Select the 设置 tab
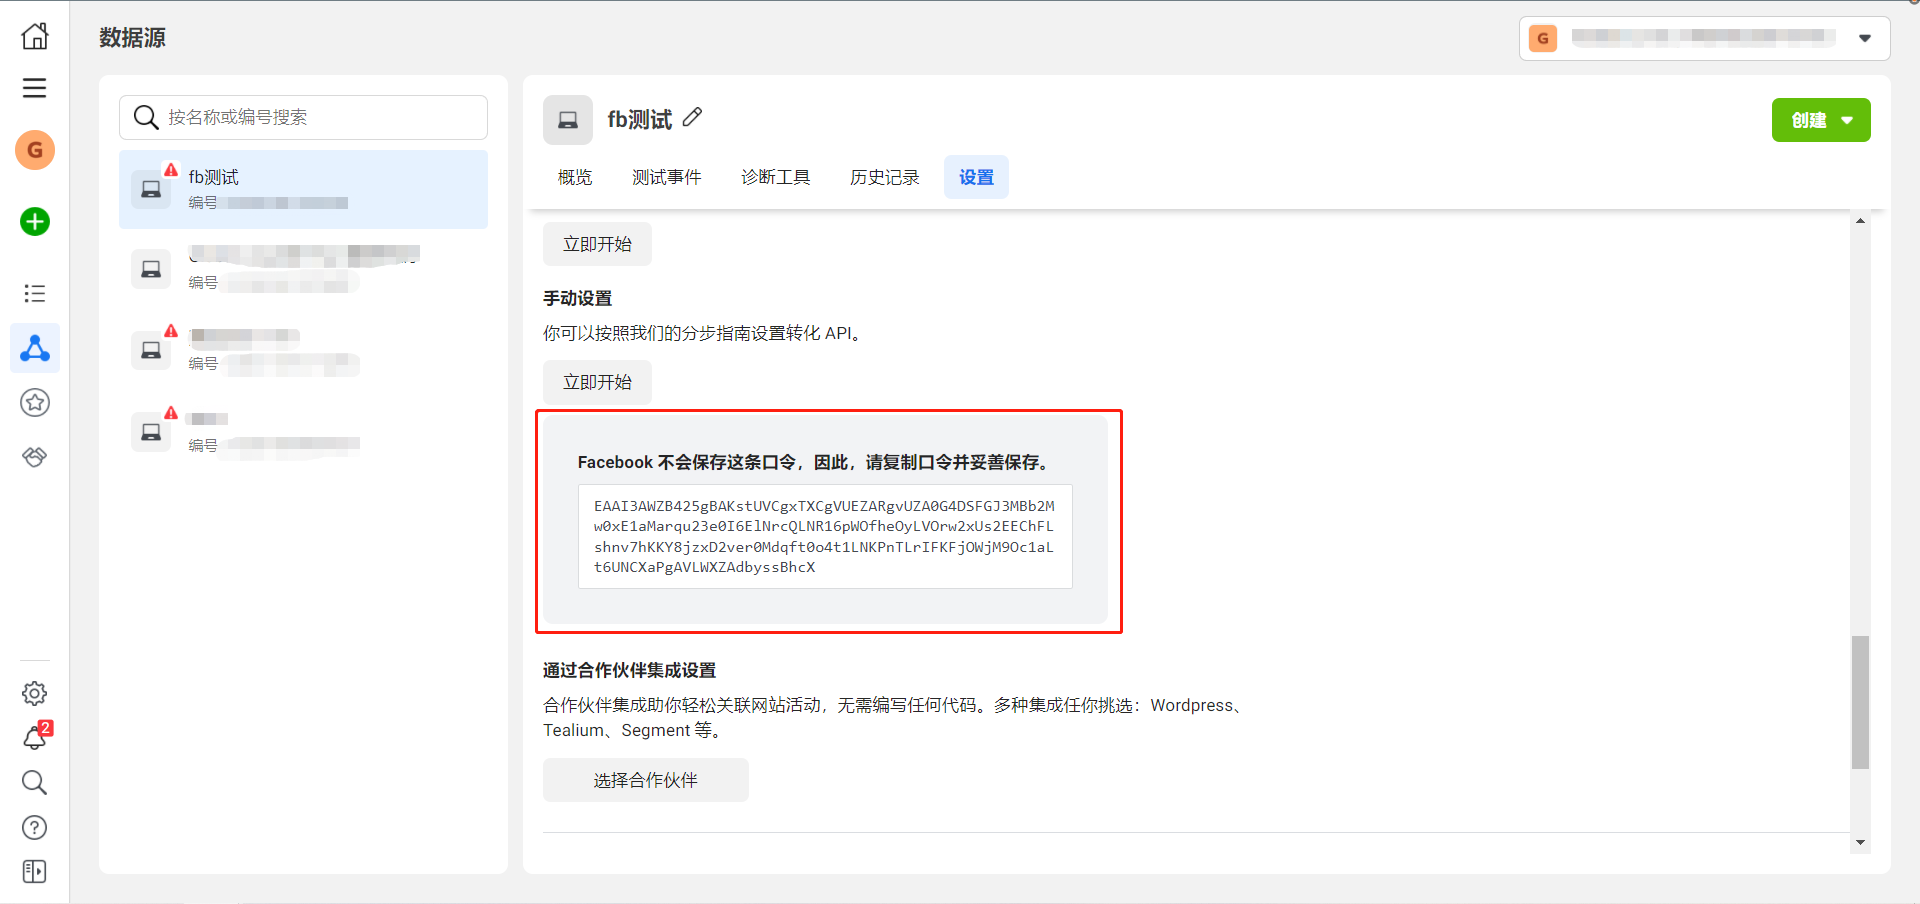Screen dimensions: 1920x904 point(976,177)
